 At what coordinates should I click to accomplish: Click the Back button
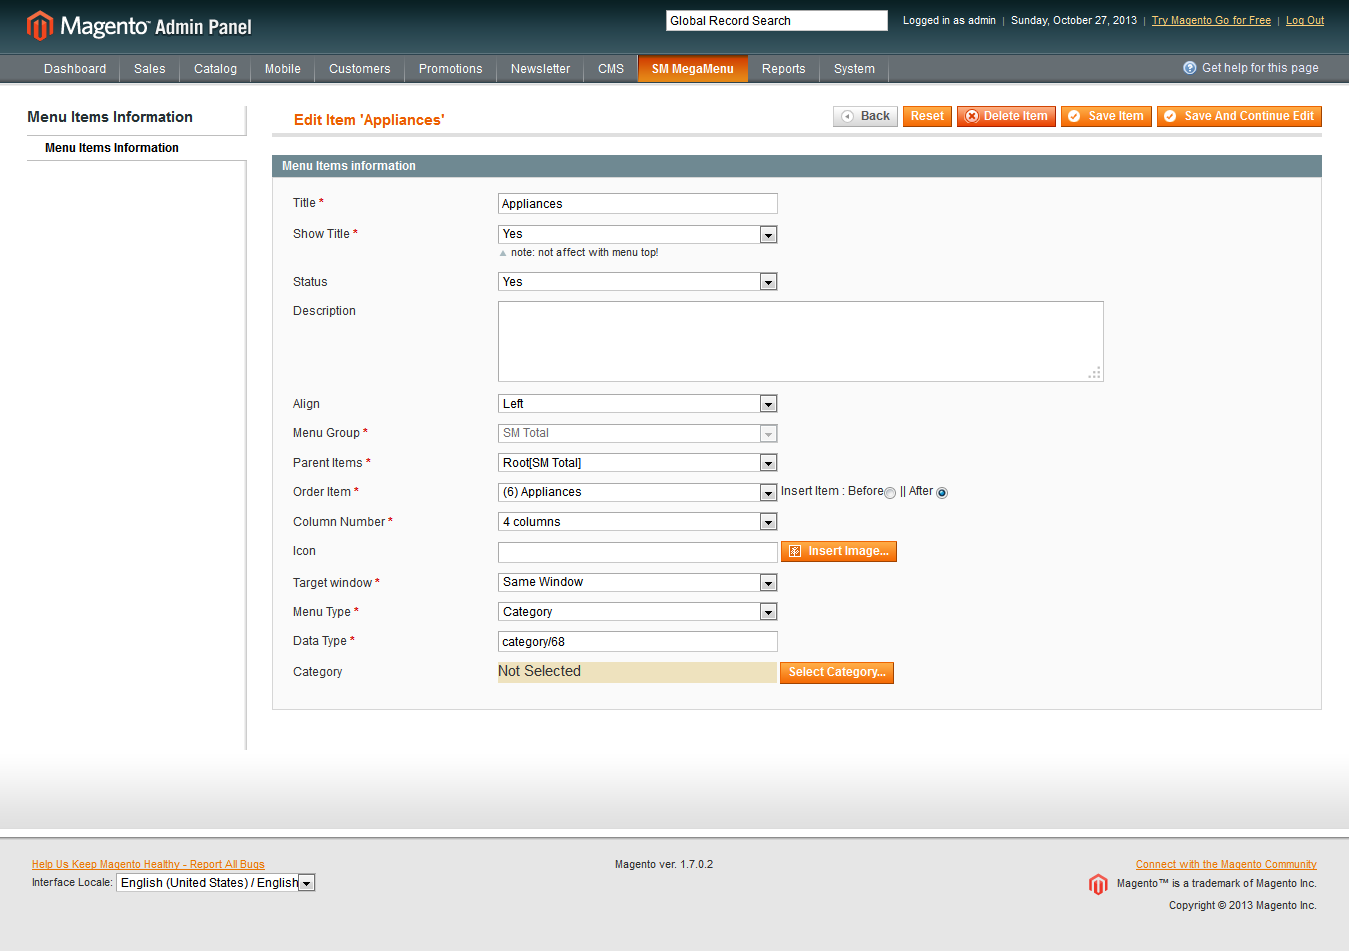point(865,116)
